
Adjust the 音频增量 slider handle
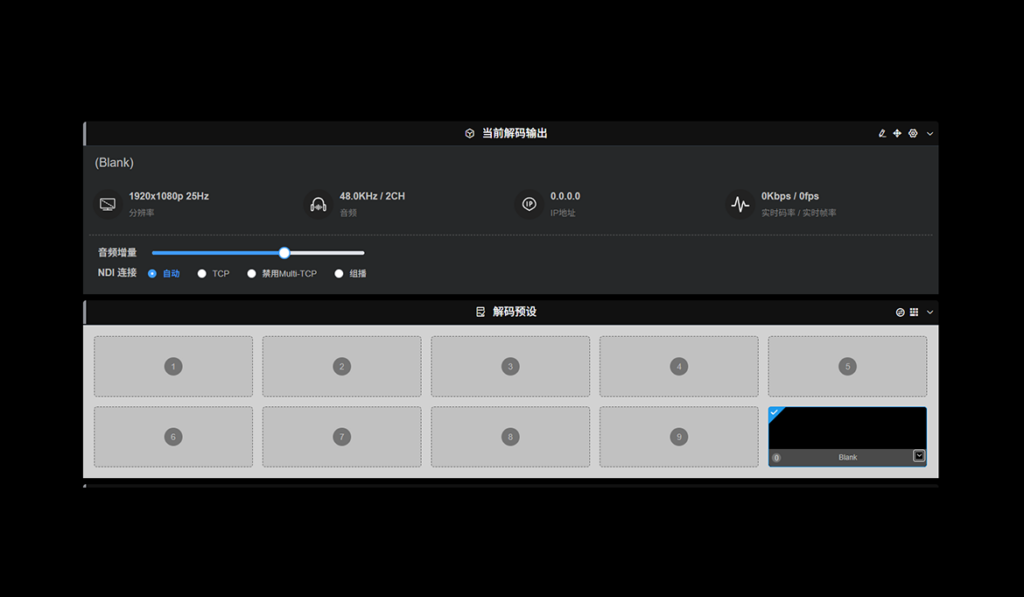(x=284, y=253)
